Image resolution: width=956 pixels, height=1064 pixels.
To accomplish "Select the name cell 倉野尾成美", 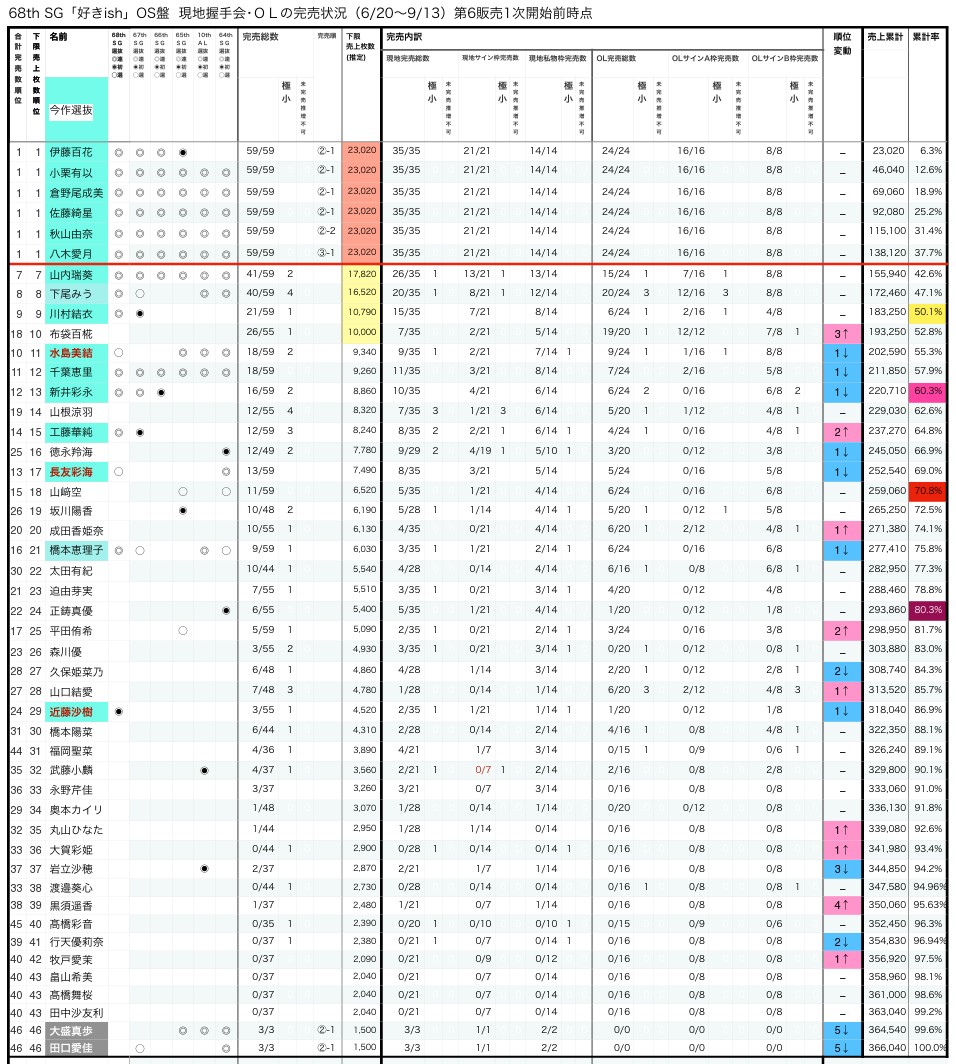I will pos(77,193).
